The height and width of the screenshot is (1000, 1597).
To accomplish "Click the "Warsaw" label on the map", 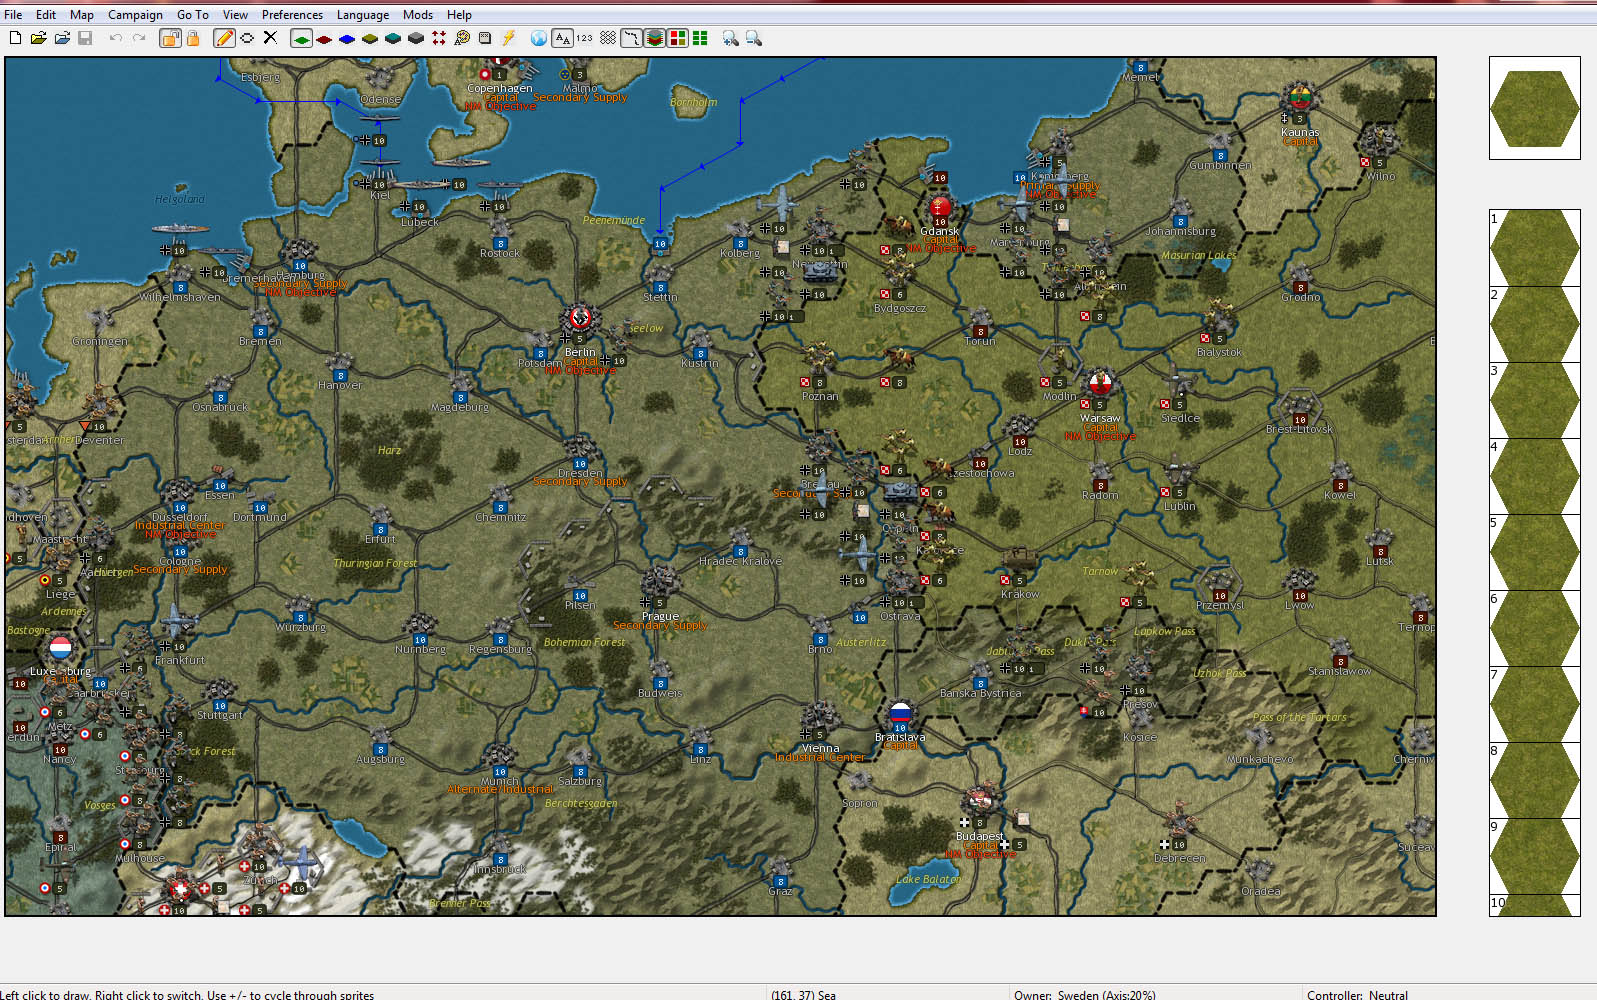I will click(x=1100, y=418).
